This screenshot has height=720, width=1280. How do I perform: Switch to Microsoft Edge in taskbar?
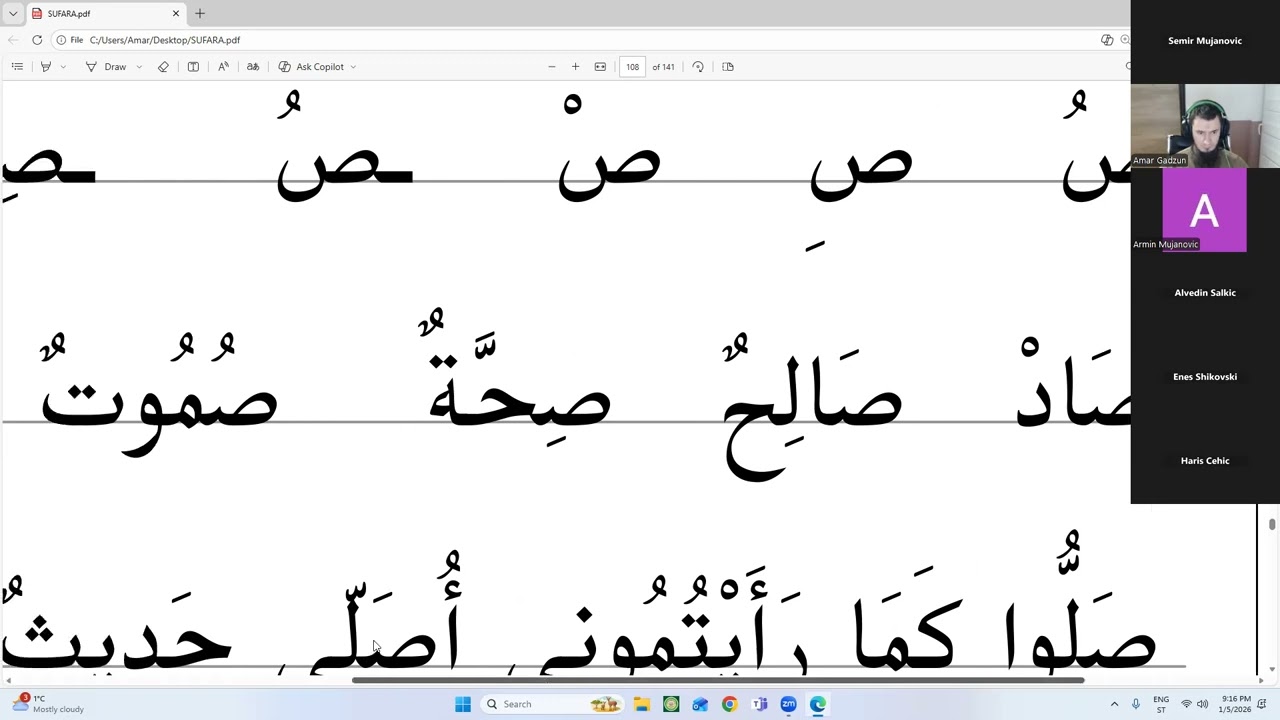pos(818,704)
